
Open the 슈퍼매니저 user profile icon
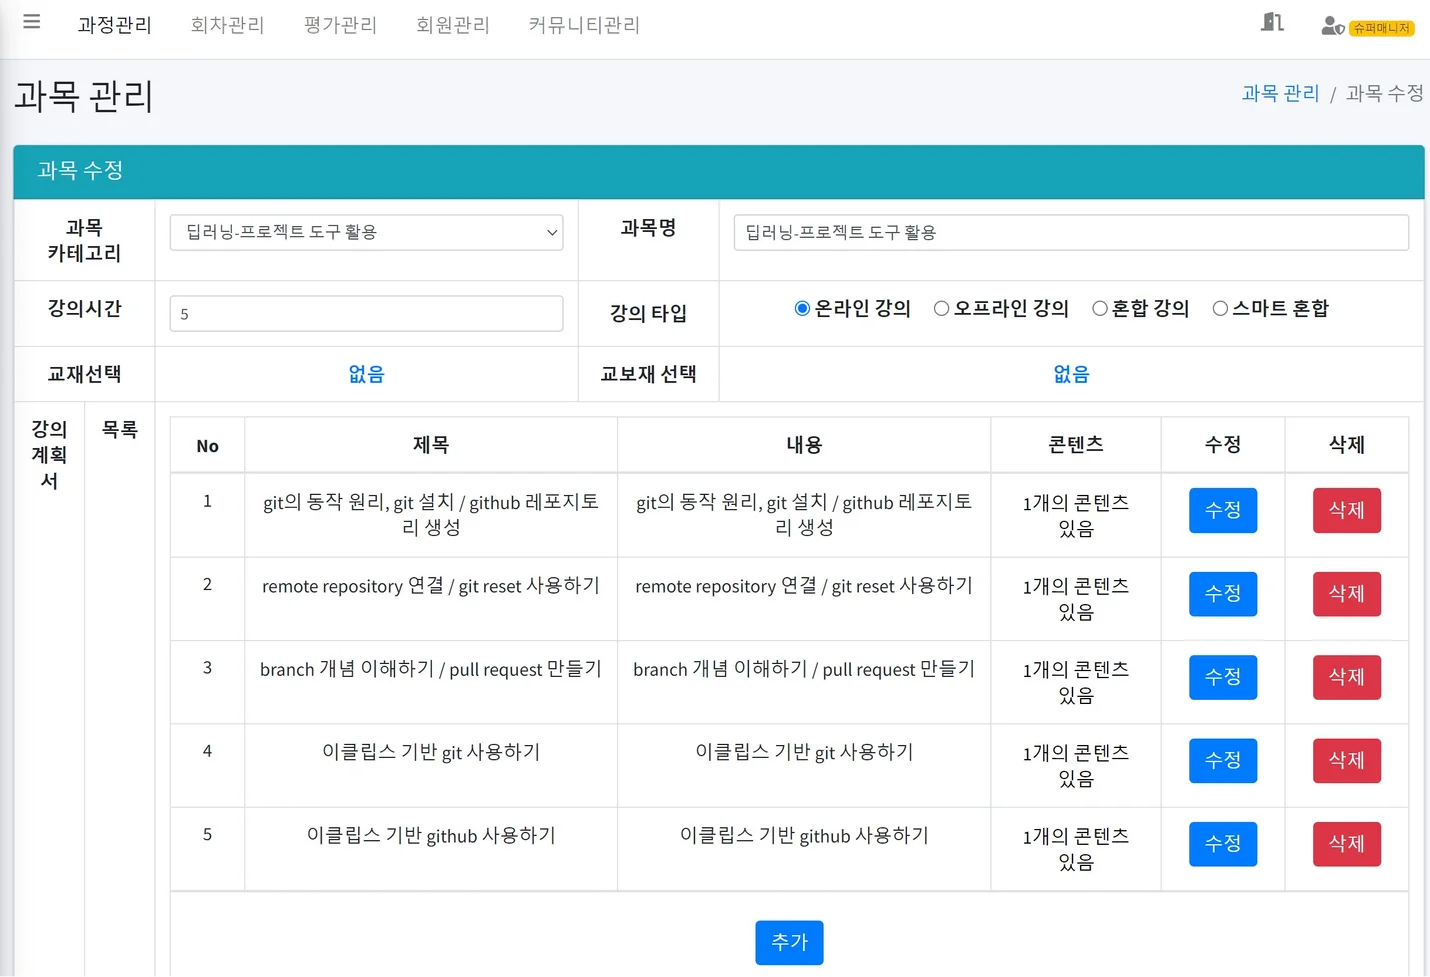click(x=1333, y=26)
